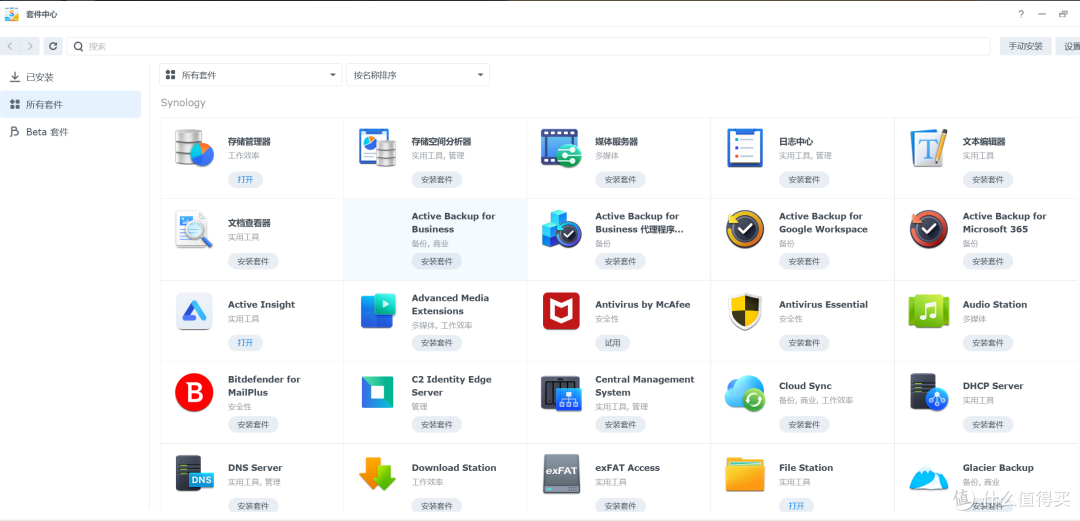
Task: Click the refresh icon in the toolbar
Action: [x=53, y=46]
